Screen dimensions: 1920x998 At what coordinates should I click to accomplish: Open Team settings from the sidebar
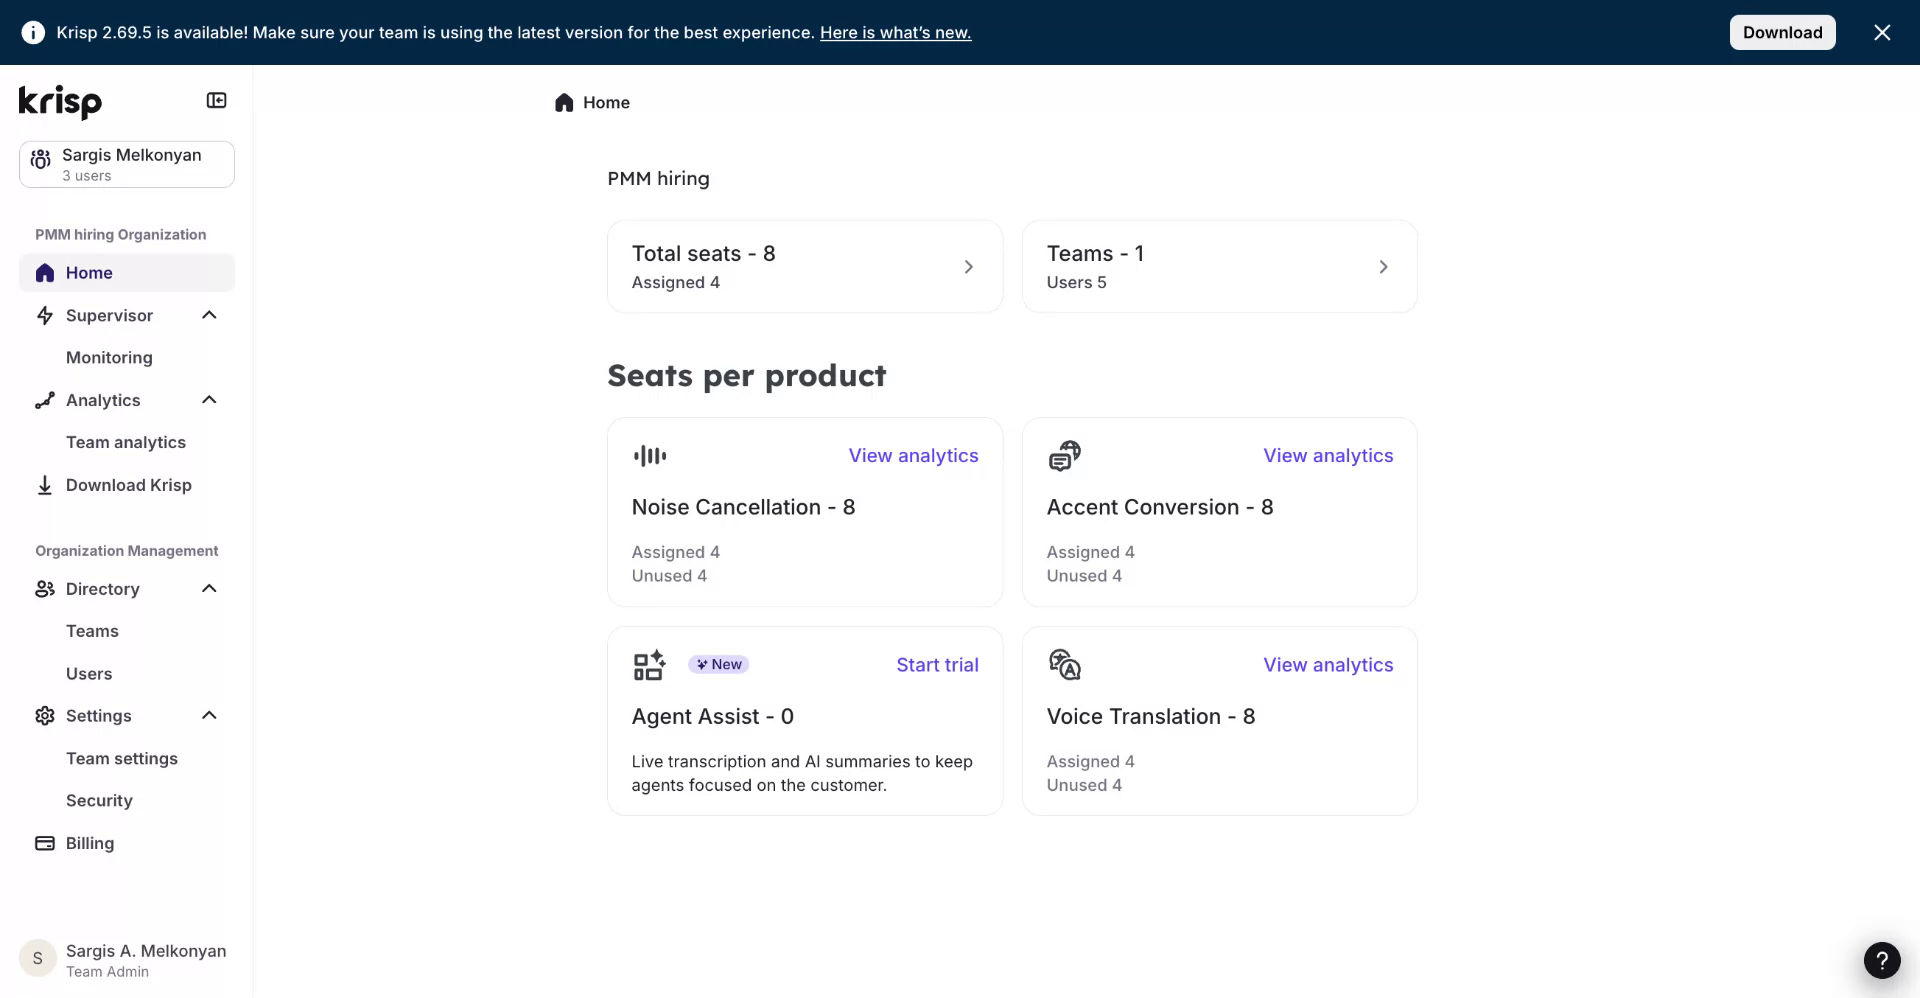tap(122, 758)
